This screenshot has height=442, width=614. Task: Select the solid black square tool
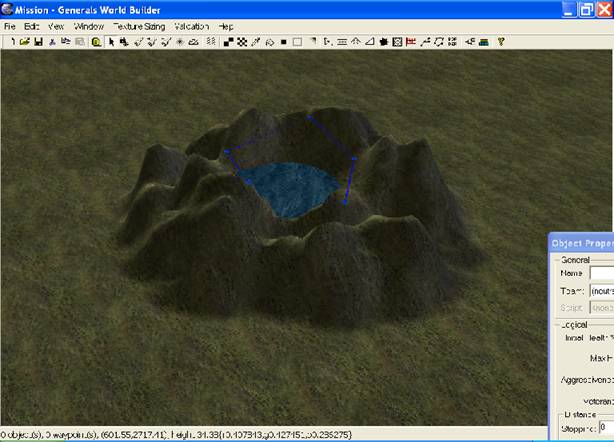tap(284, 41)
